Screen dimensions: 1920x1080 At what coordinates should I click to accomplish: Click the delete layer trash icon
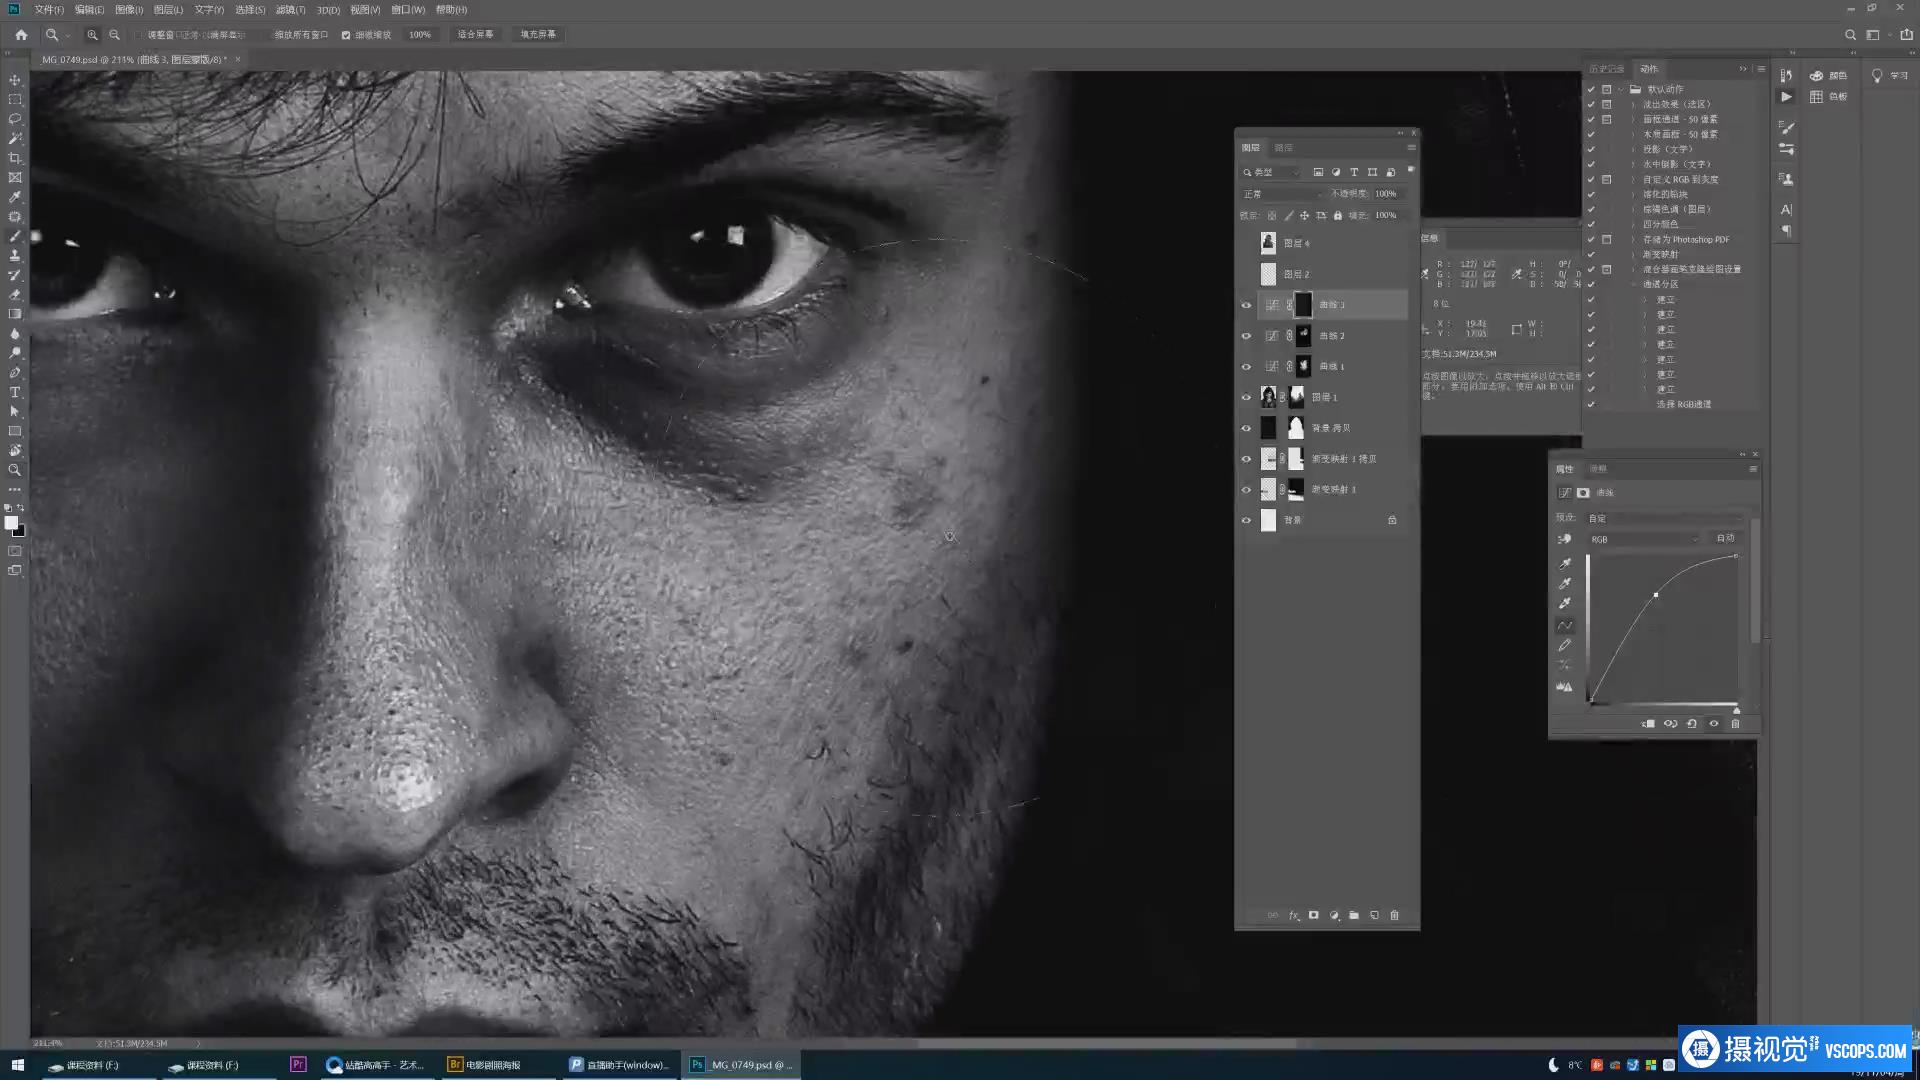(x=1394, y=915)
